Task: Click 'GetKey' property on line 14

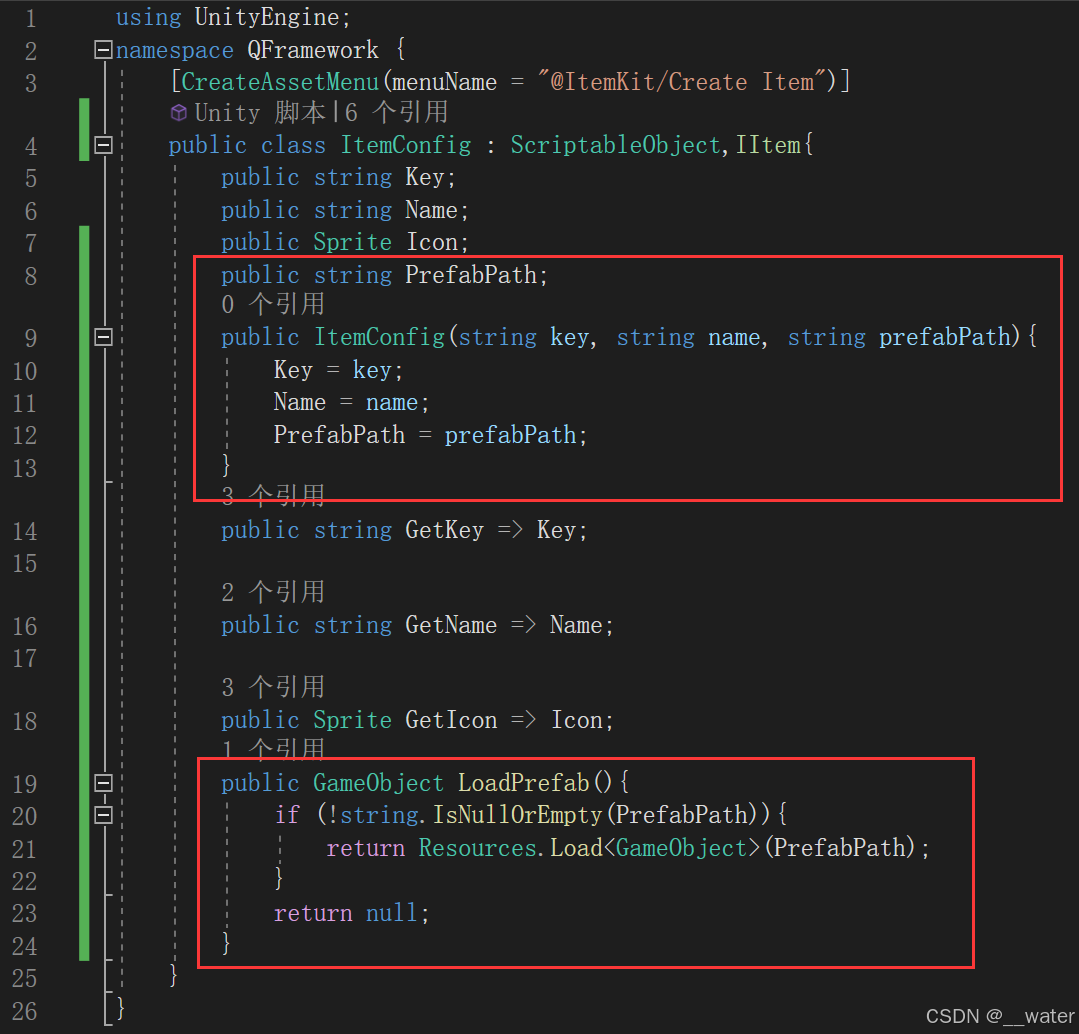Action: 445,530
